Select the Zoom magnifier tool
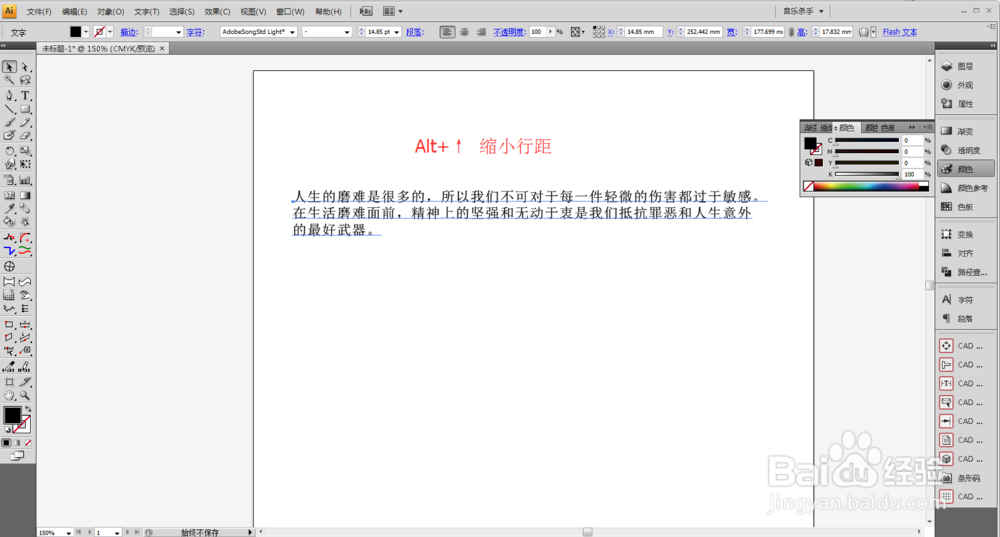This screenshot has height=537, width=1000. click(25, 395)
